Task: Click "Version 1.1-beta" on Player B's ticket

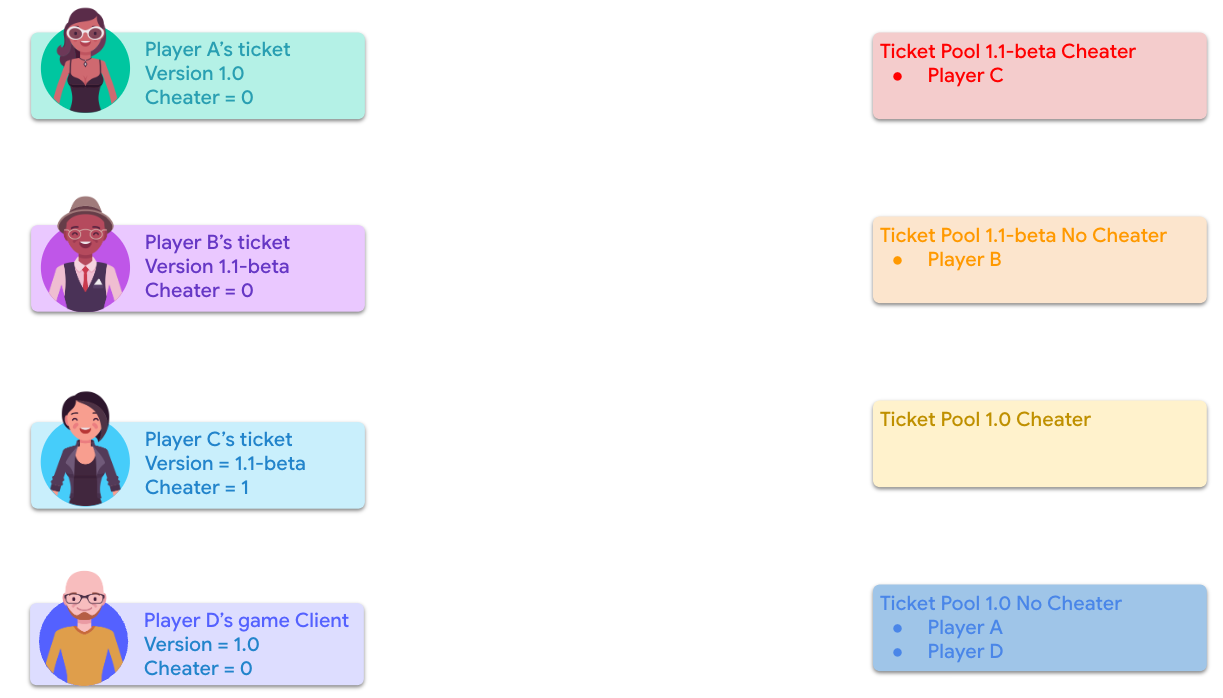Action: tap(217, 267)
